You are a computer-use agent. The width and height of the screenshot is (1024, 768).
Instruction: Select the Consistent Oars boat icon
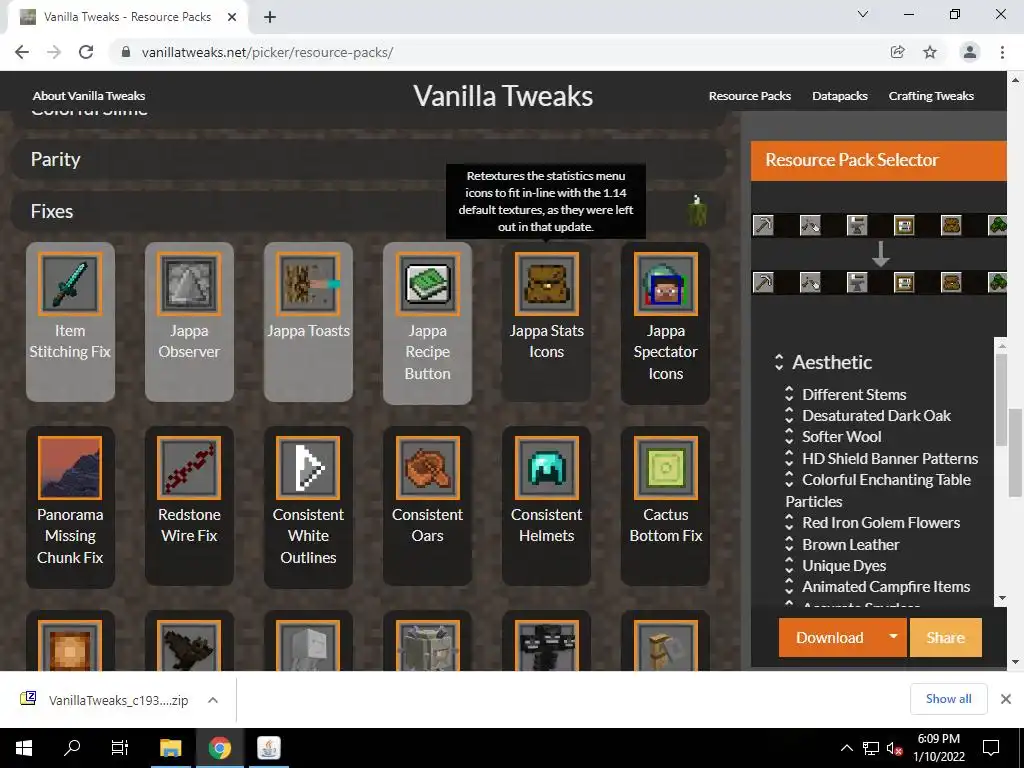tap(427, 468)
